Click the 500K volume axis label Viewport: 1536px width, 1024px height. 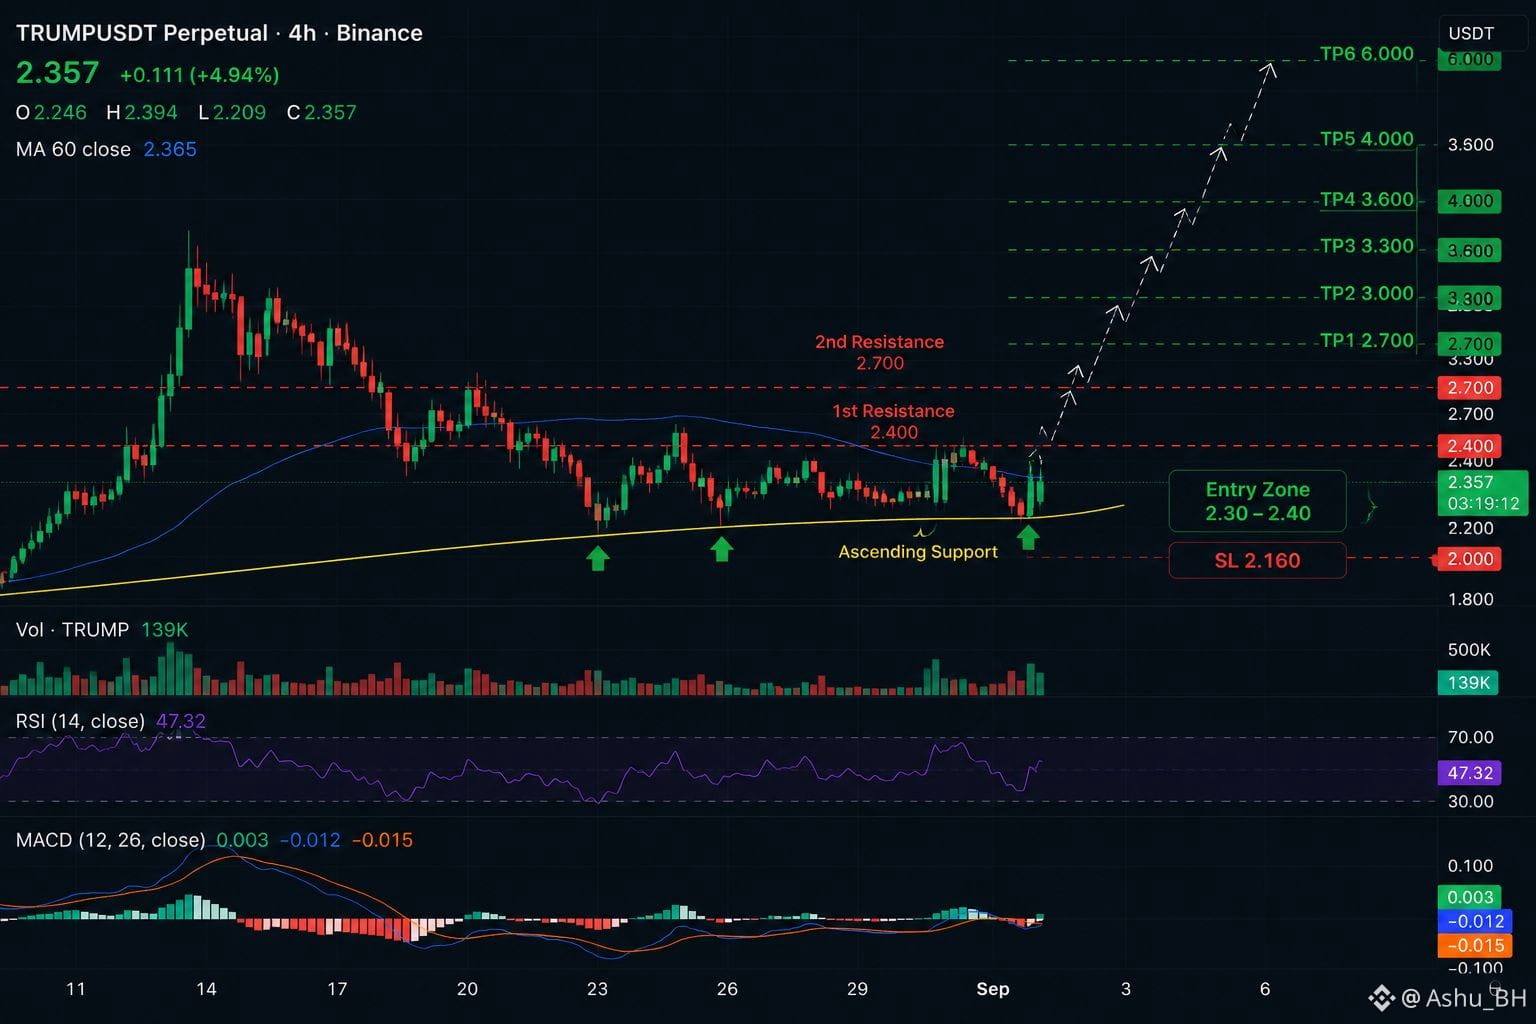tap(1469, 650)
